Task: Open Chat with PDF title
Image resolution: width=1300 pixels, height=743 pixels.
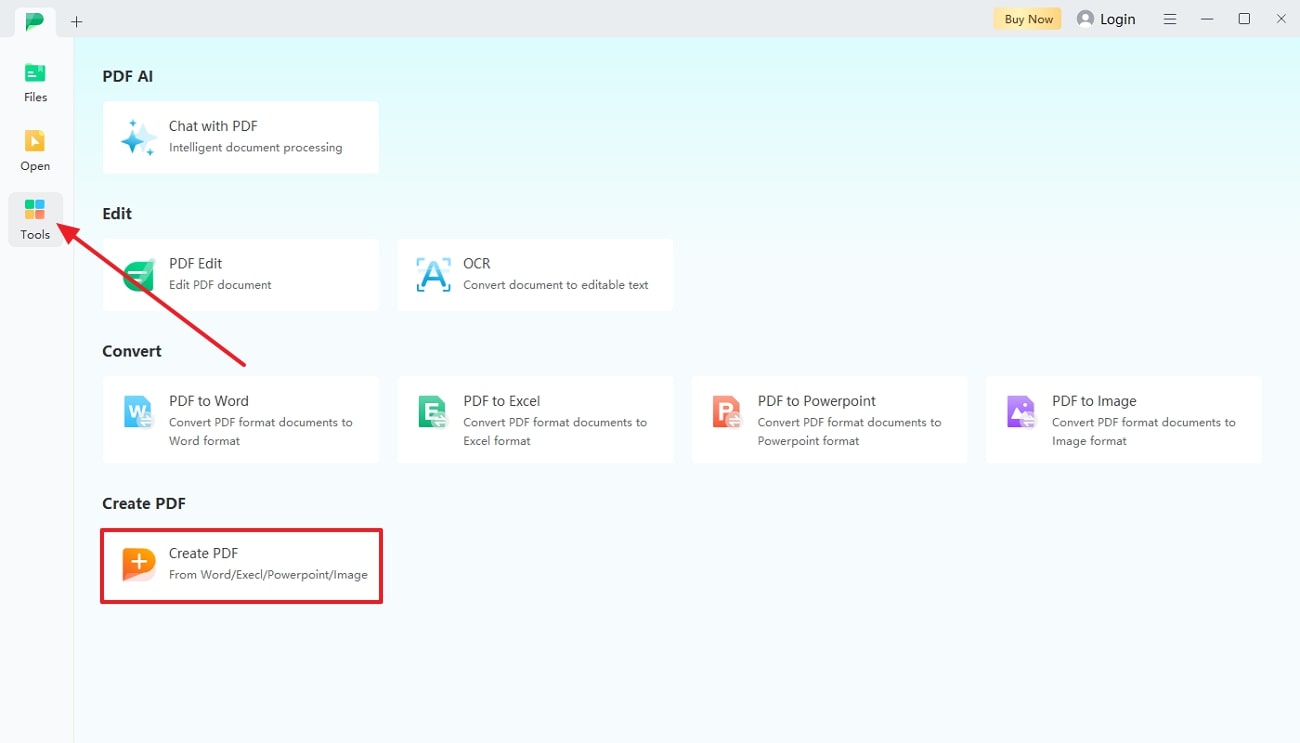Action: tap(213, 126)
